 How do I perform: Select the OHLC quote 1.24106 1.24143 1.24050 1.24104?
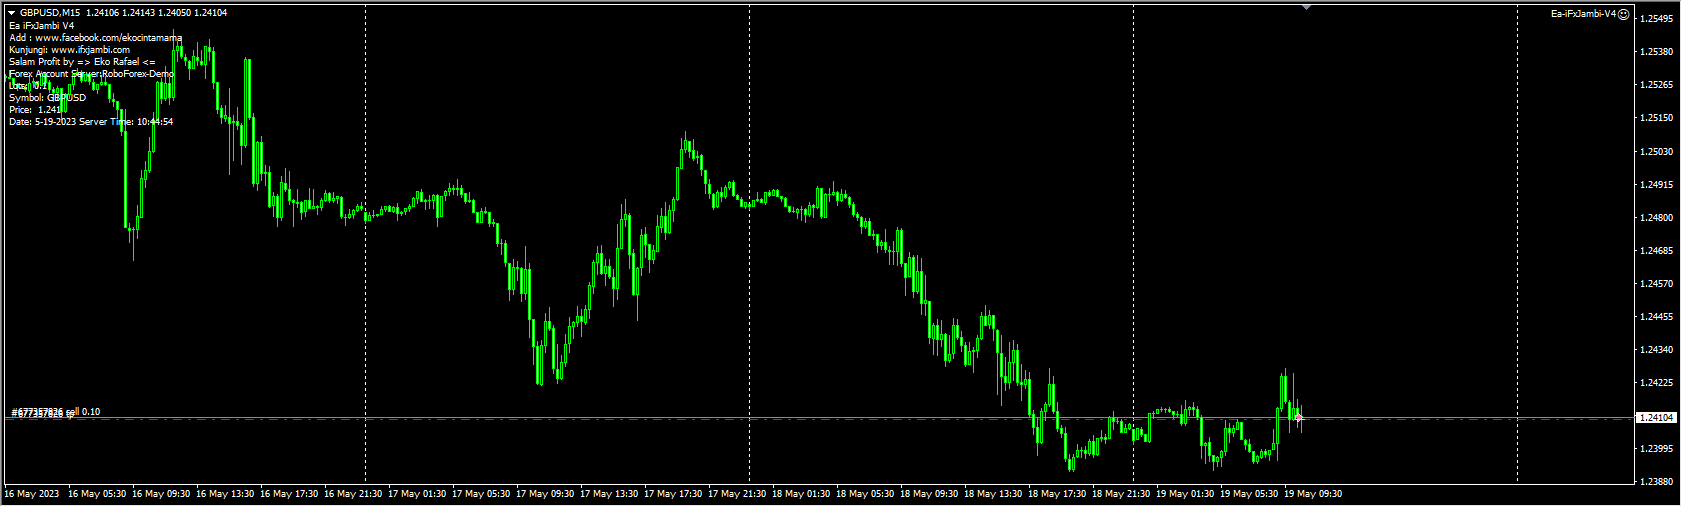[156, 13]
